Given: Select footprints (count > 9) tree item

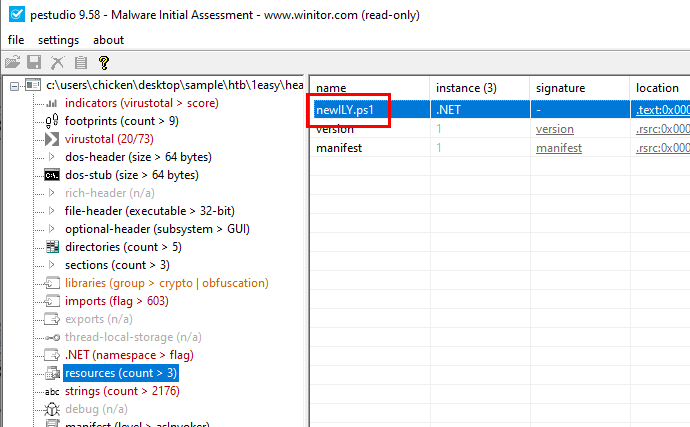Looking at the screenshot, I should [x=121, y=121].
